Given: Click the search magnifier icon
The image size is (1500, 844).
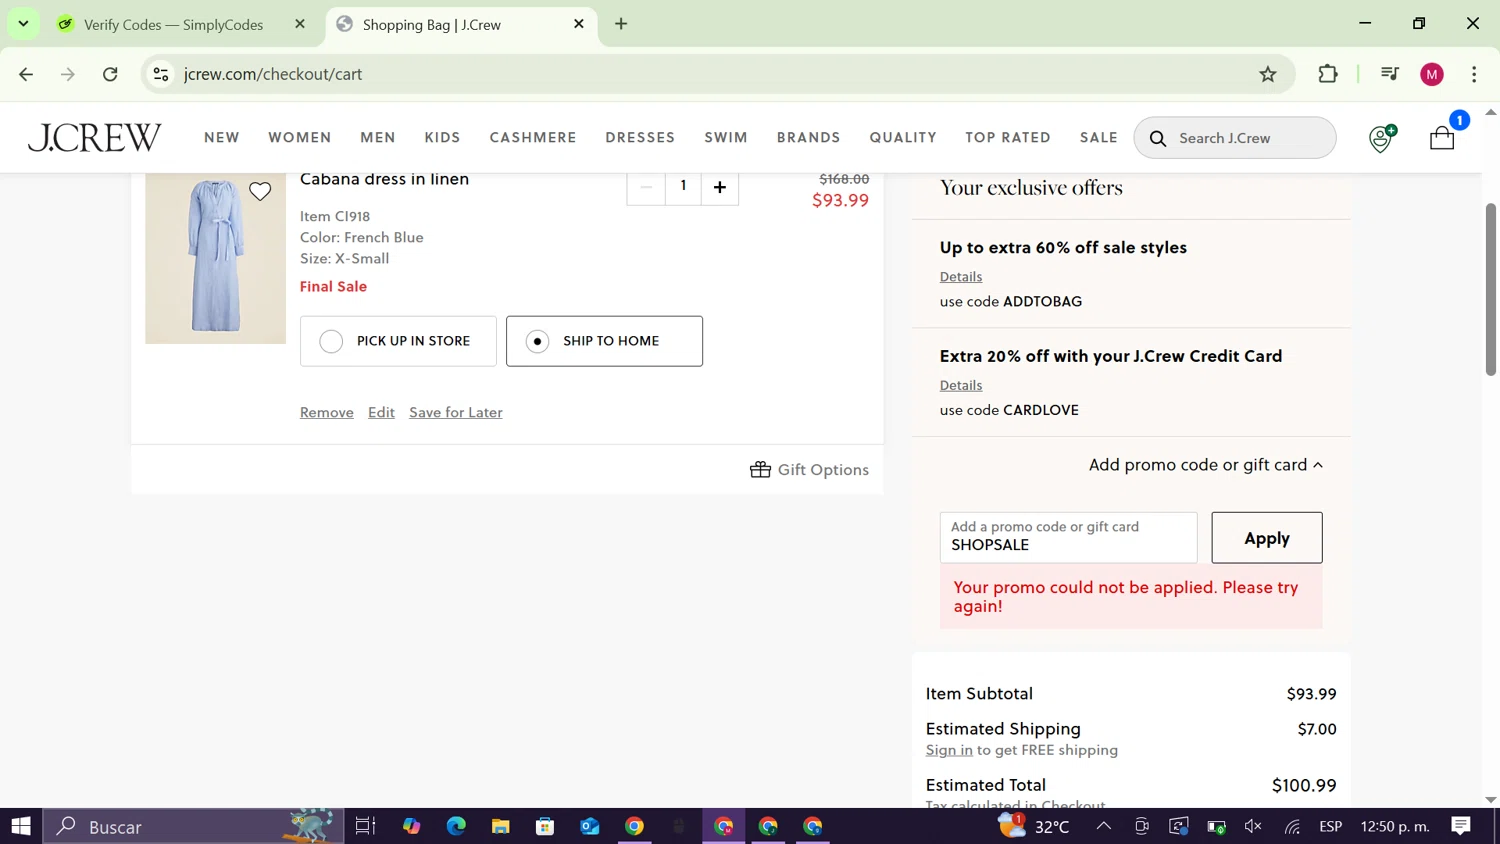Looking at the screenshot, I should pyautogui.click(x=1158, y=138).
